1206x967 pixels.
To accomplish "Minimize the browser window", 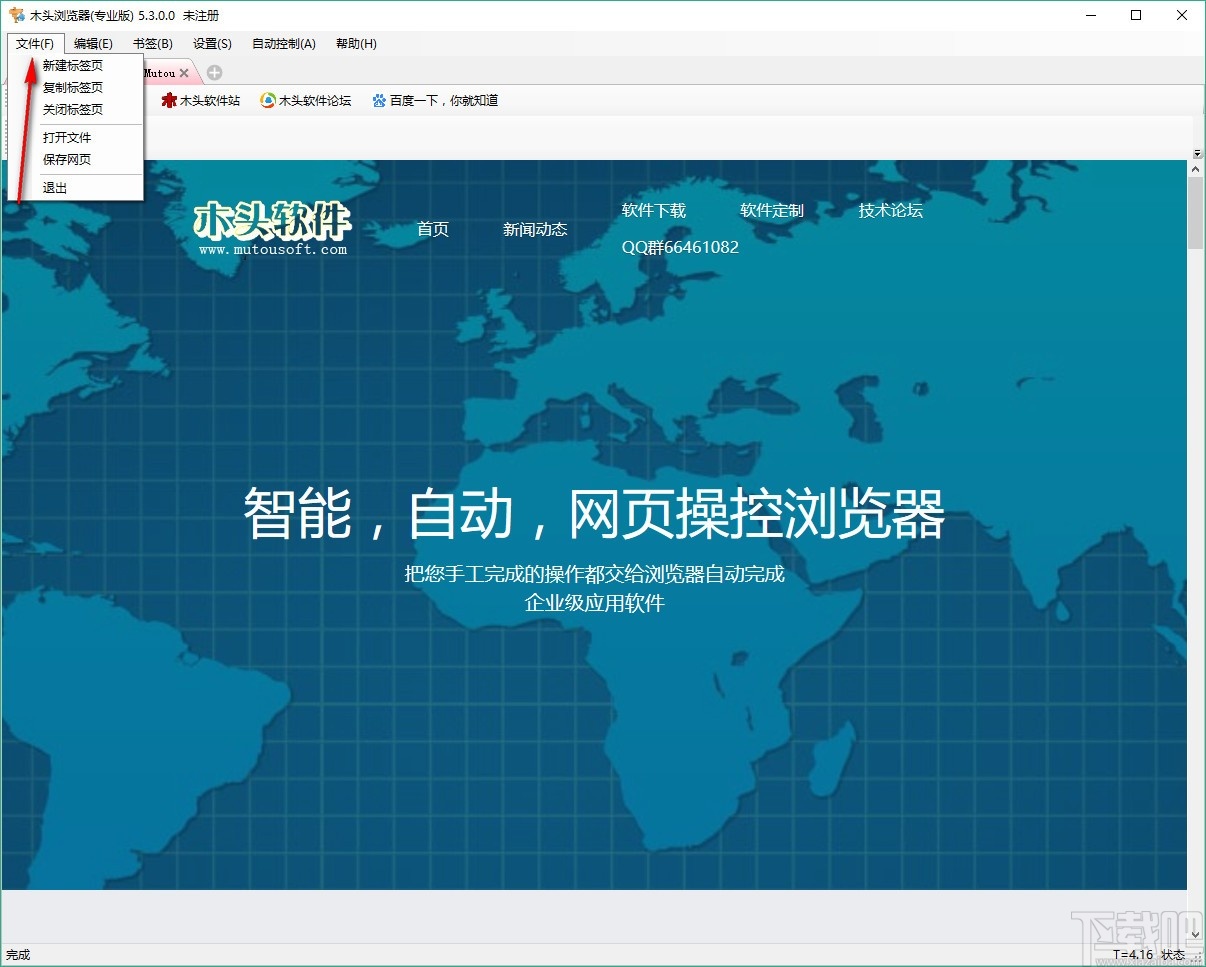I will click(1089, 15).
